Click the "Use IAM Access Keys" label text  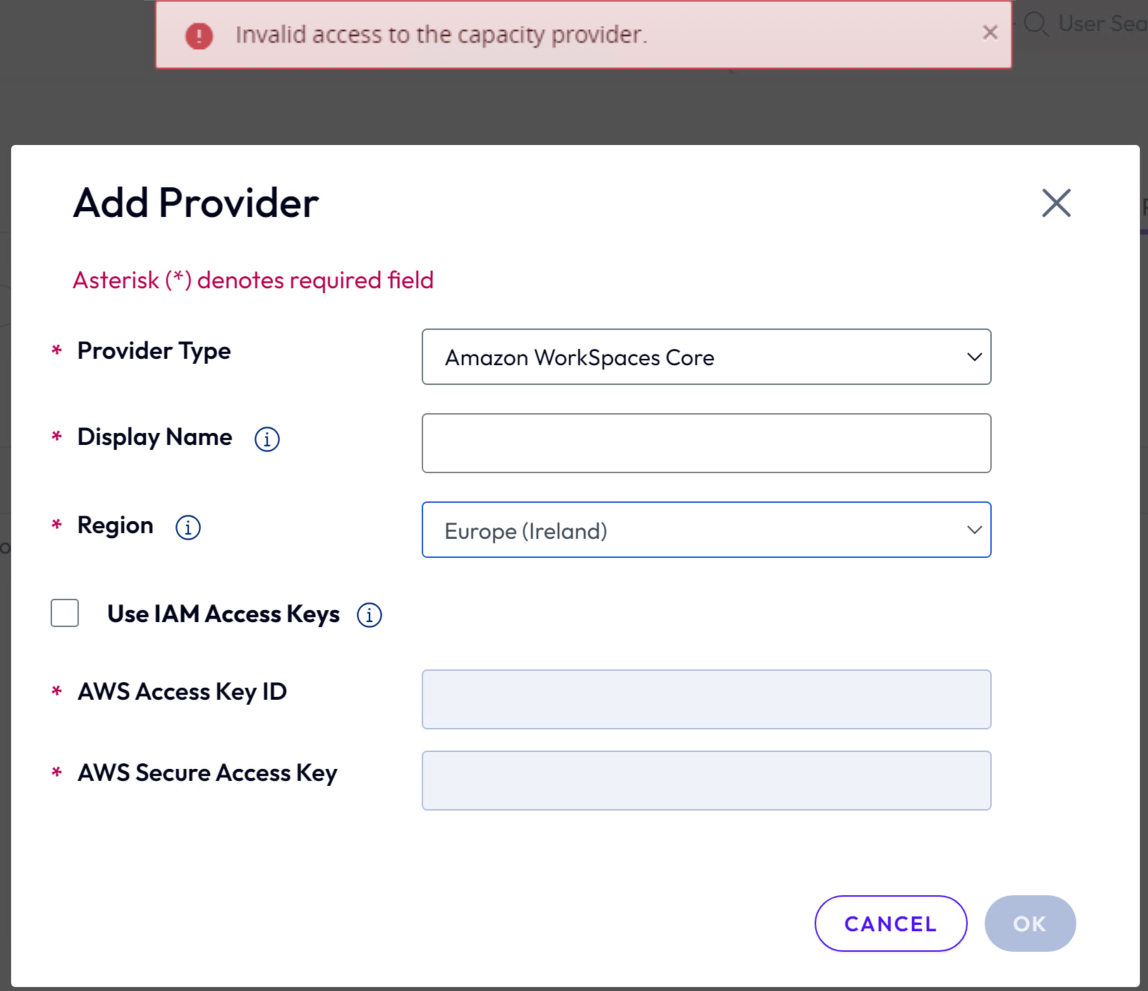223,614
